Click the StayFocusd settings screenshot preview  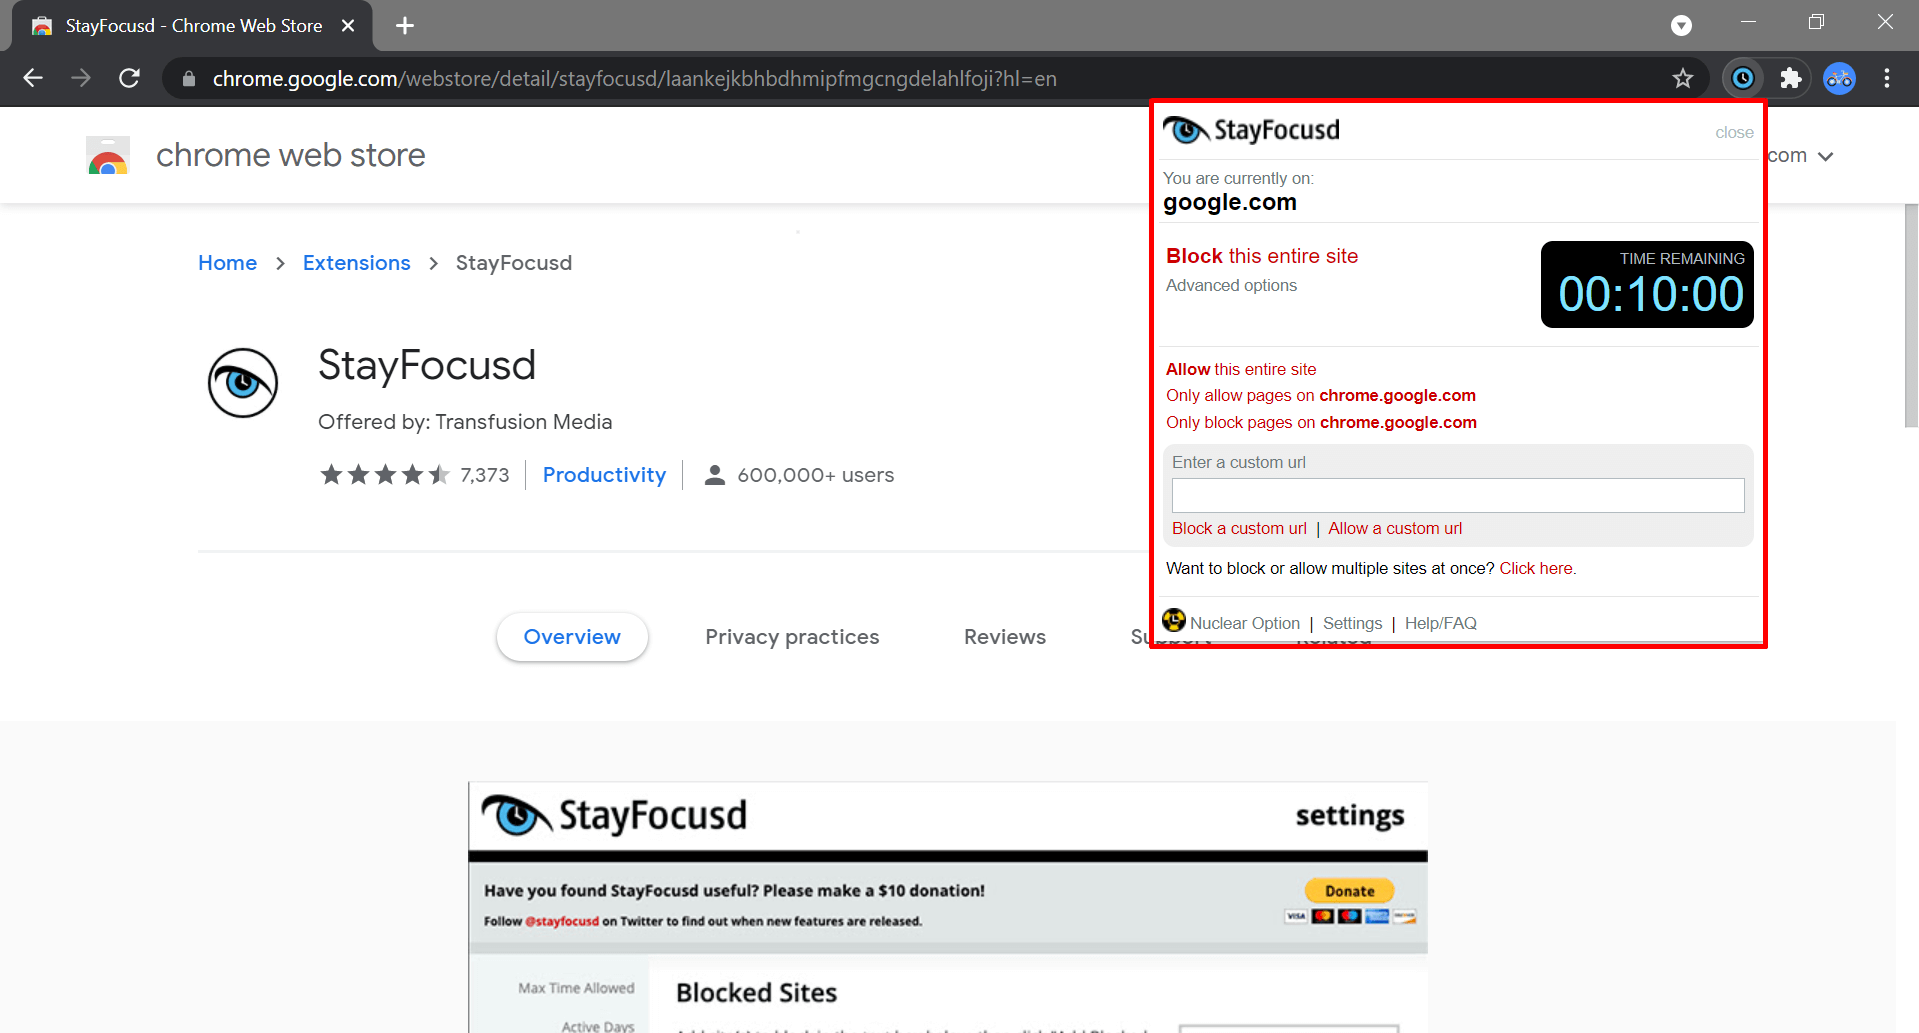pos(948,907)
